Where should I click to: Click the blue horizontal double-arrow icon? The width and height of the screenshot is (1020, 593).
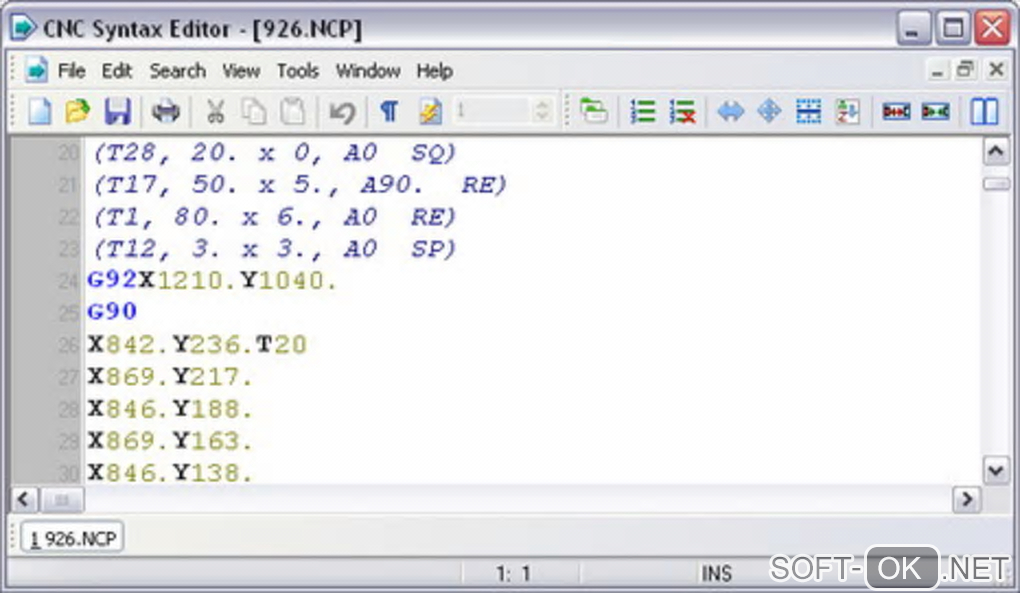731,112
